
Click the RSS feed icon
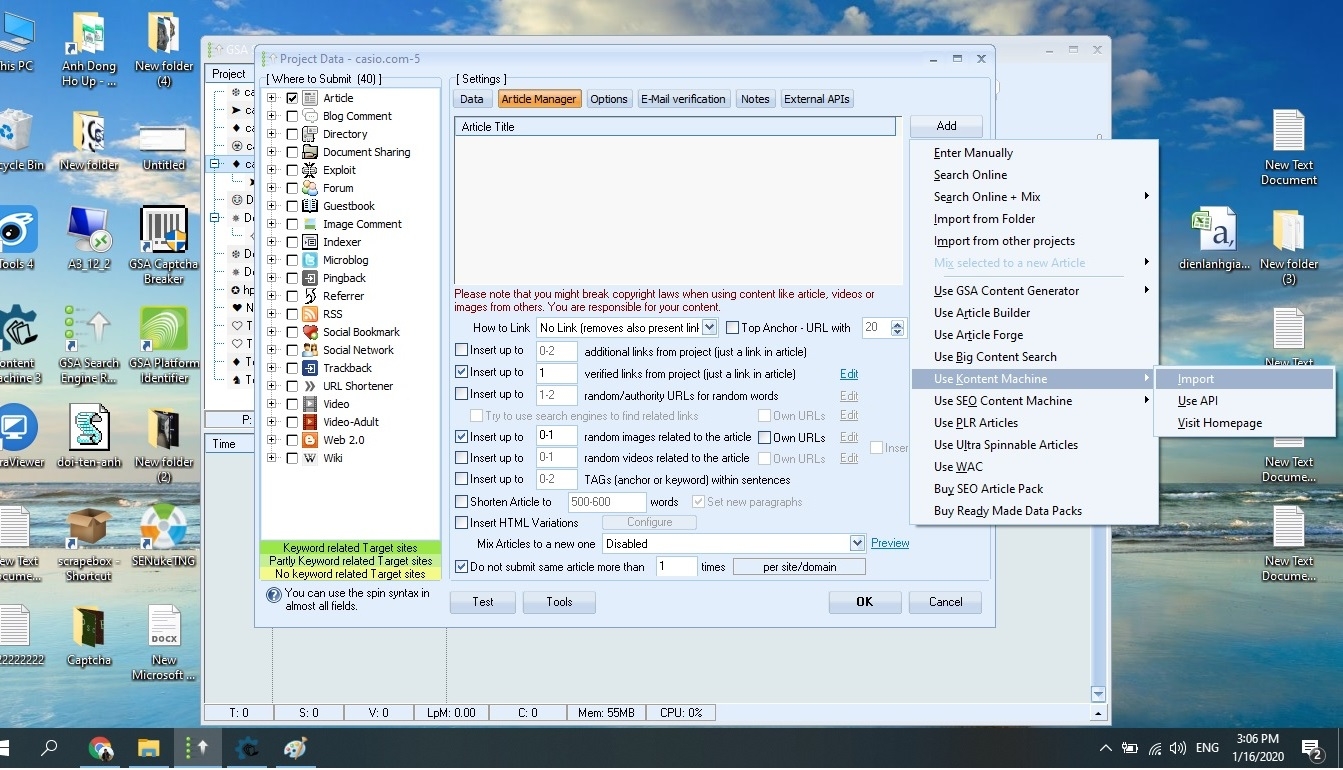tap(310, 314)
